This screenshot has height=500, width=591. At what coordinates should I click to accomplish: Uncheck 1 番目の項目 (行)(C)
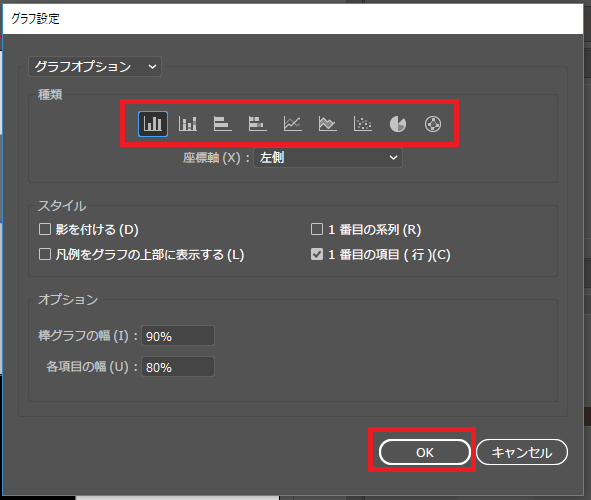[x=317, y=254]
